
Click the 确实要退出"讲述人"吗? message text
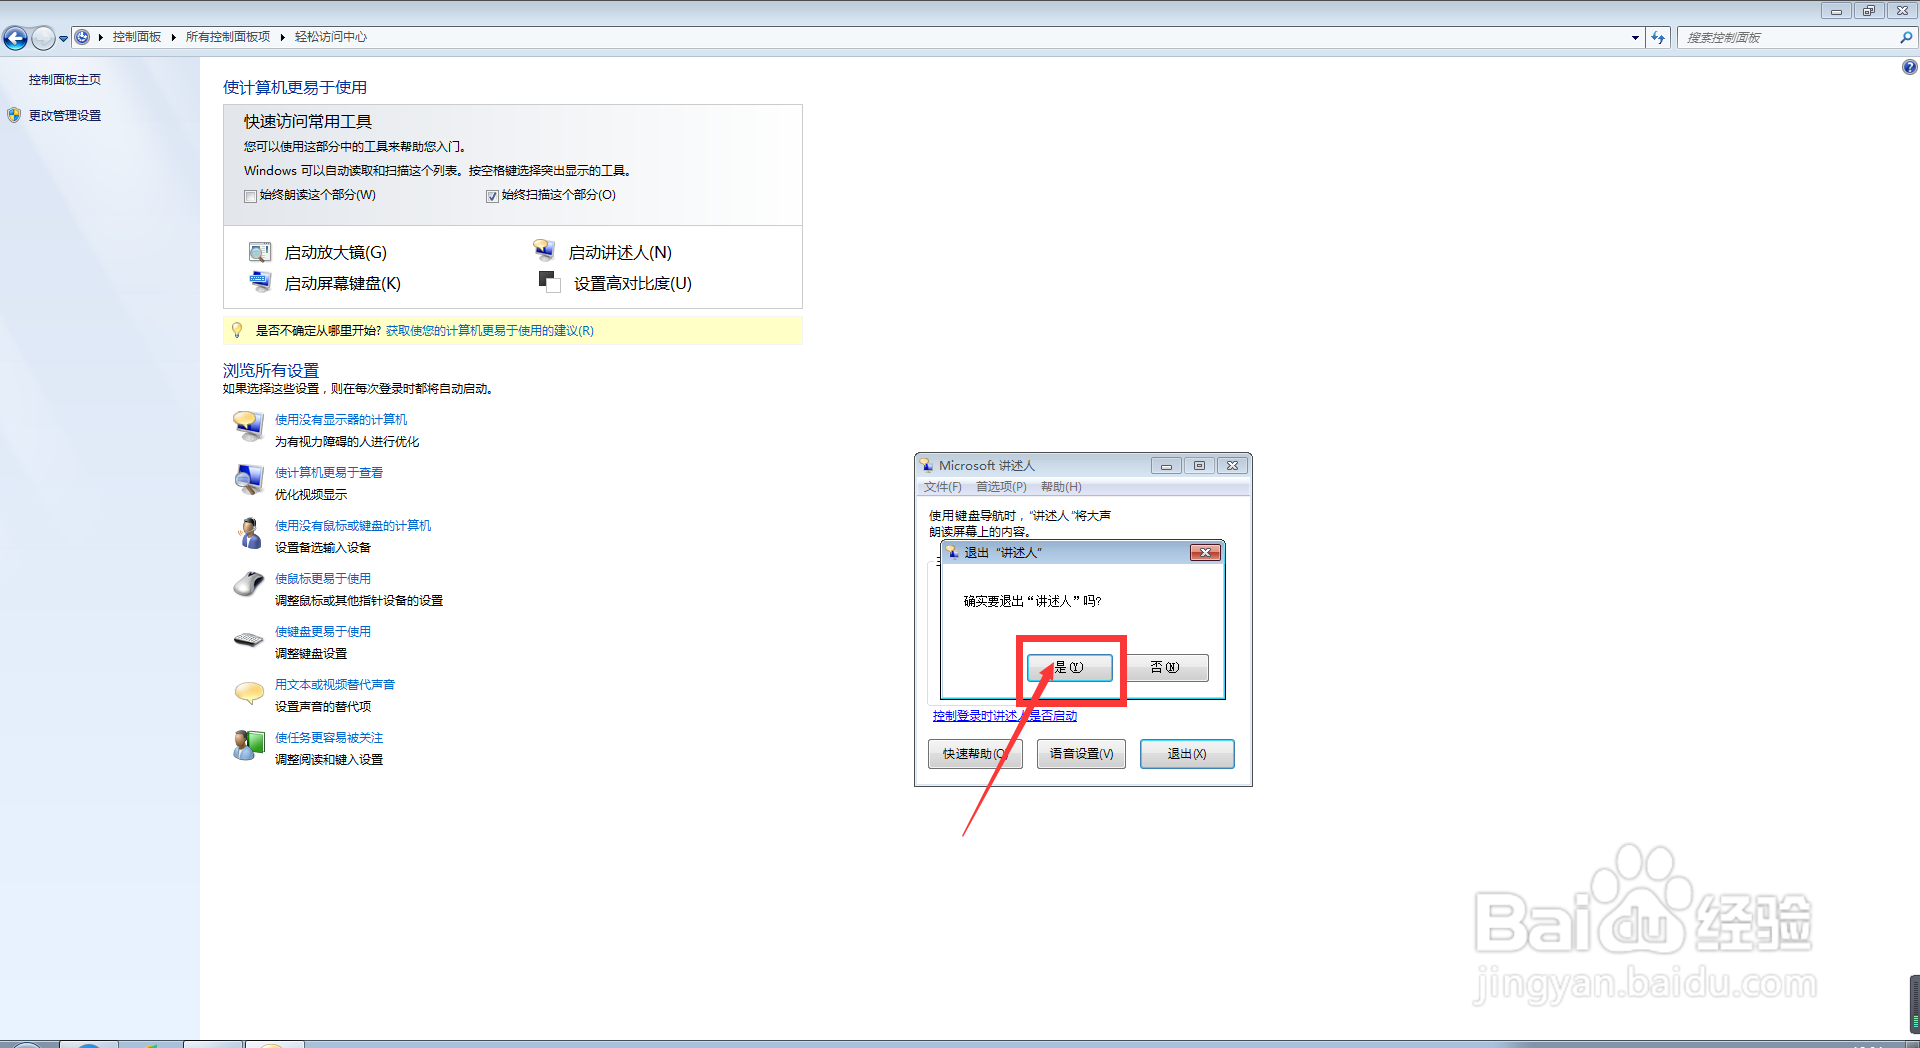pyautogui.click(x=1032, y=601)
